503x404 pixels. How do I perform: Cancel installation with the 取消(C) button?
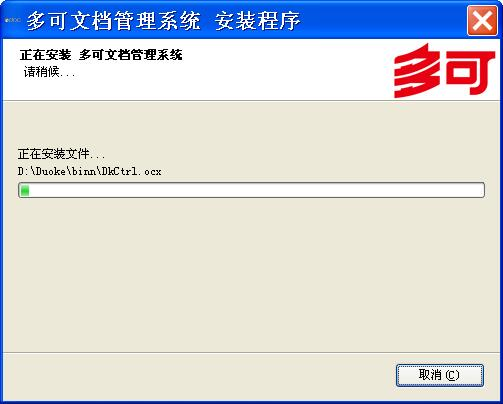pos(440,375)
